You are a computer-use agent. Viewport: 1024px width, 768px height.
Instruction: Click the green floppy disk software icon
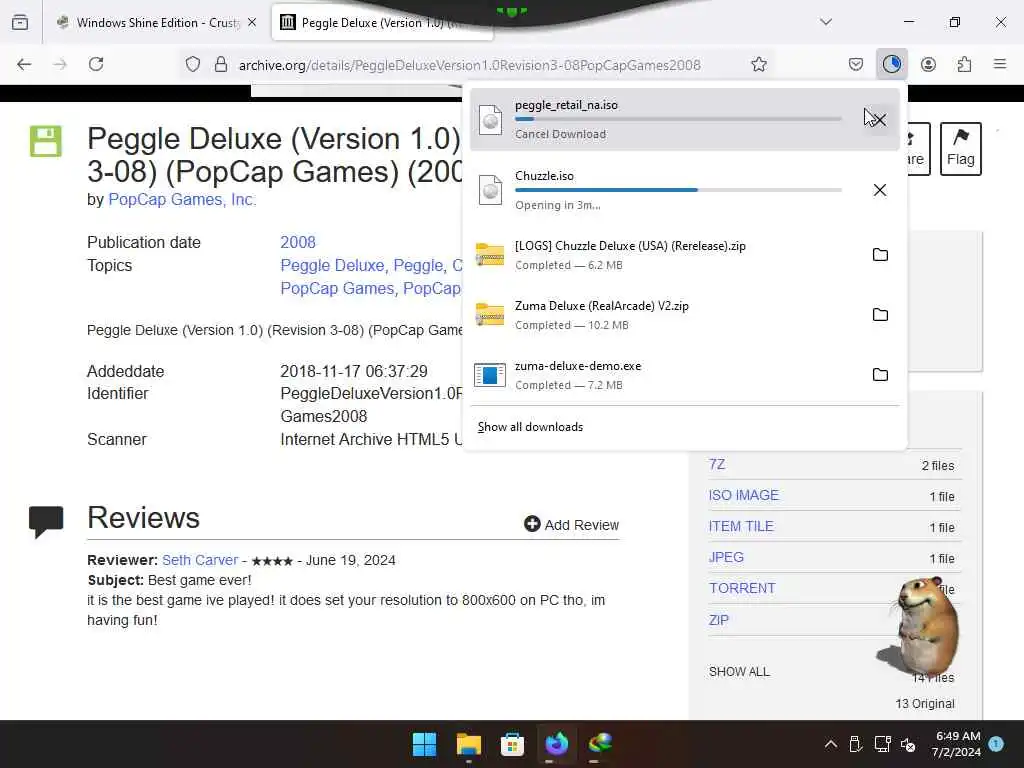(46, 142)
